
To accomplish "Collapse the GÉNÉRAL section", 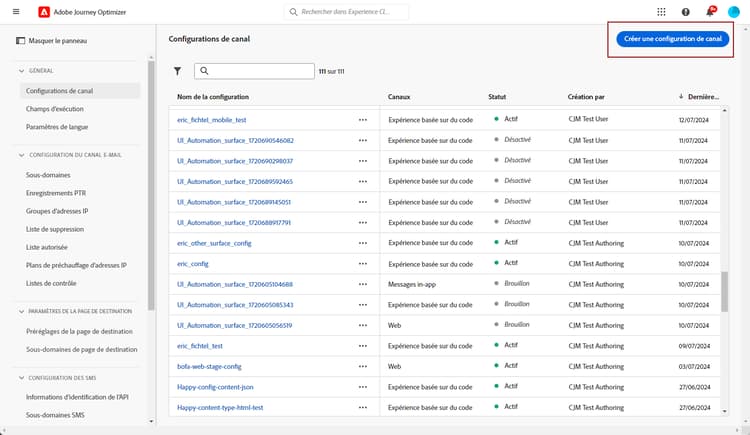I will (x=20, y=71).
